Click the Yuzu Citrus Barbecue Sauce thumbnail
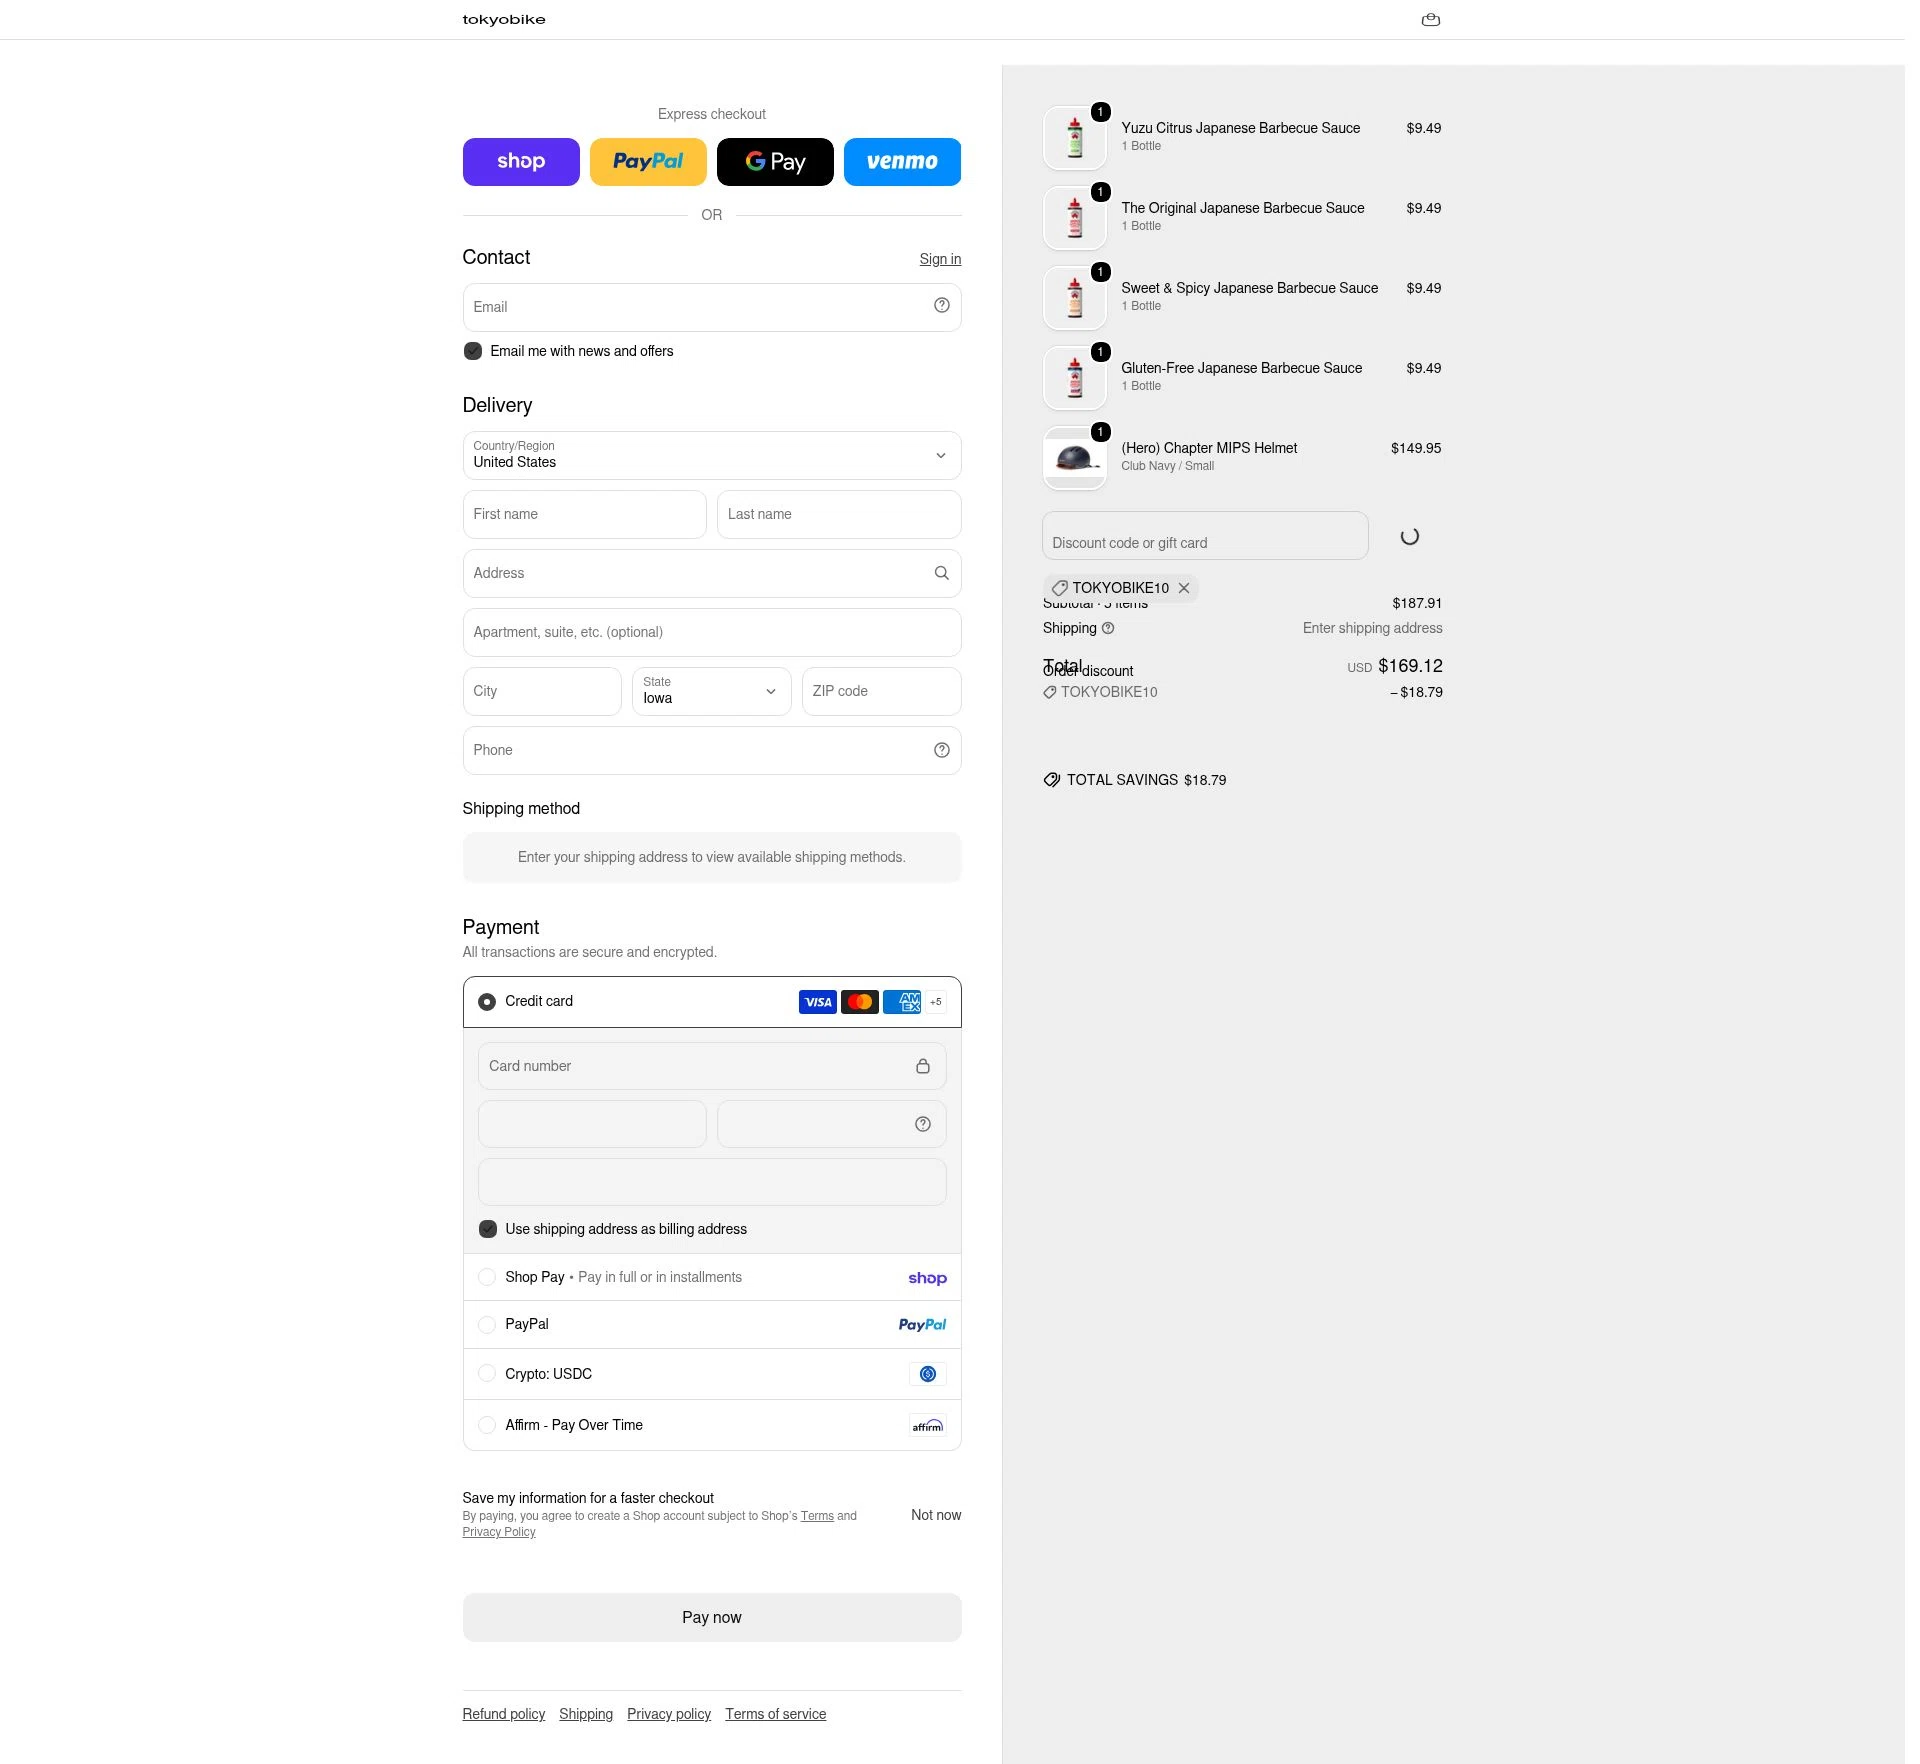This screenshot has width=1920, height=1764. (1075, 138)
